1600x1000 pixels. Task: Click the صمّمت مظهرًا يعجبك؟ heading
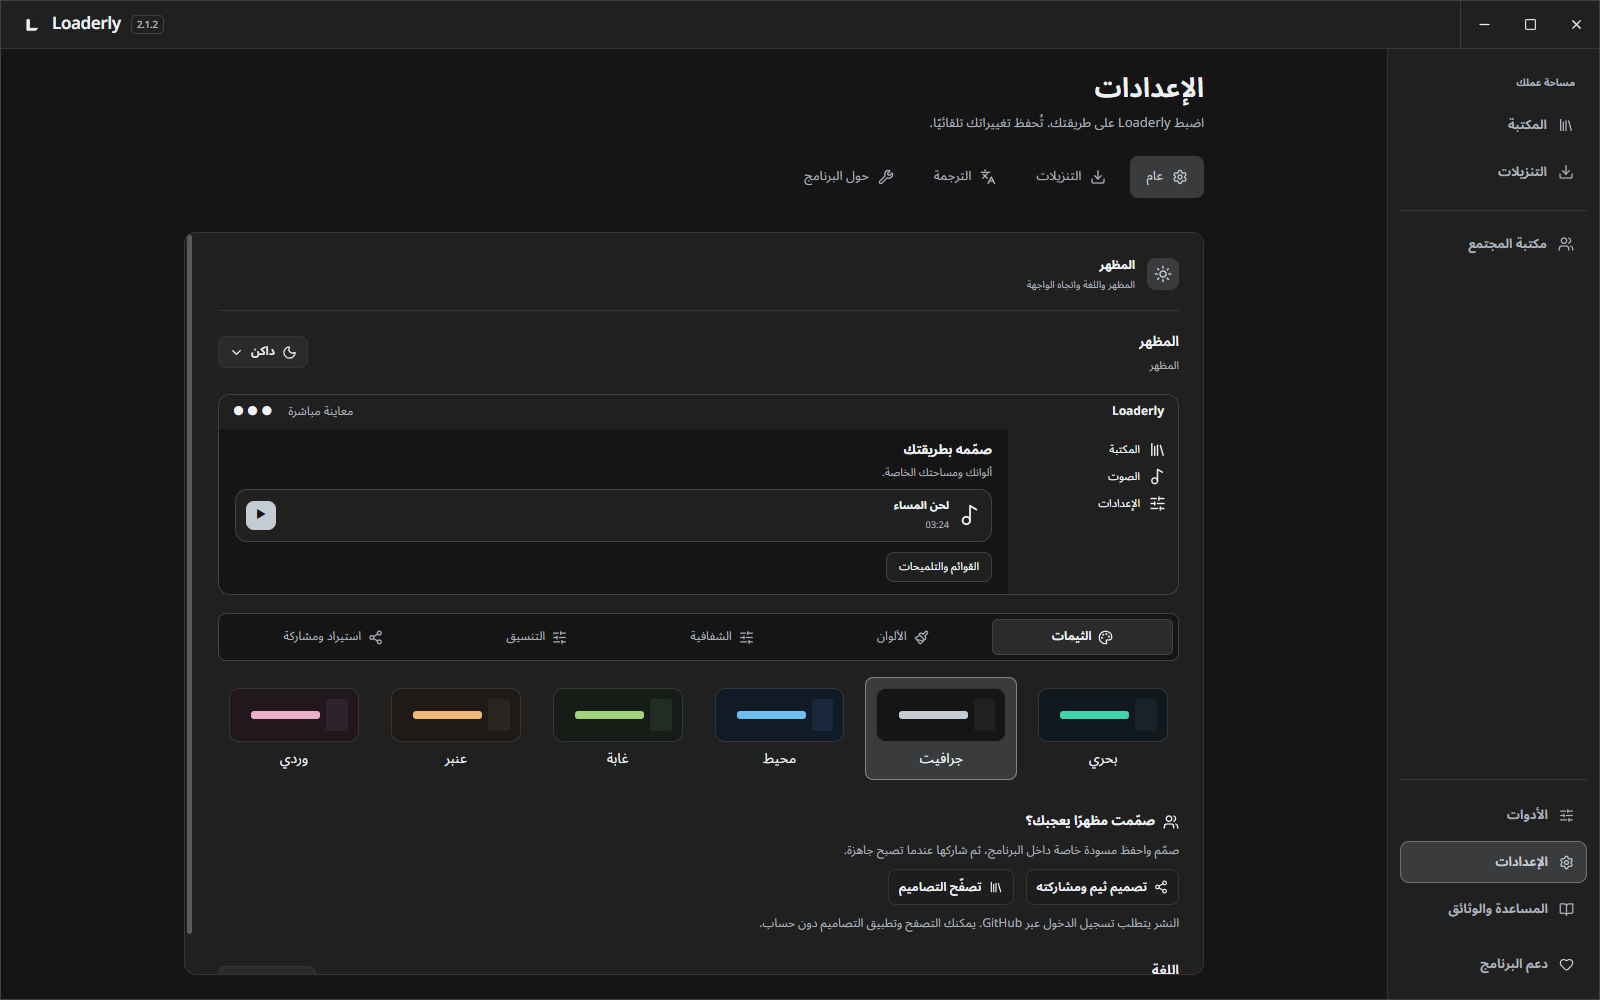(1090, 821)
